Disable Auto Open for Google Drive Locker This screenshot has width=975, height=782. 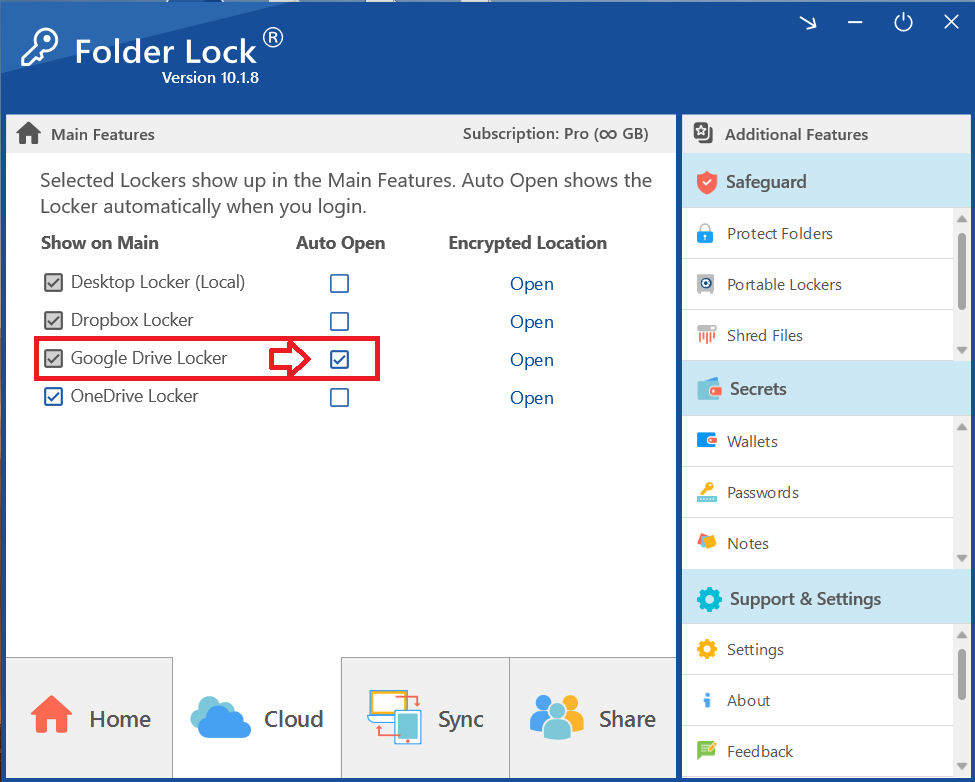coord(339,359)
